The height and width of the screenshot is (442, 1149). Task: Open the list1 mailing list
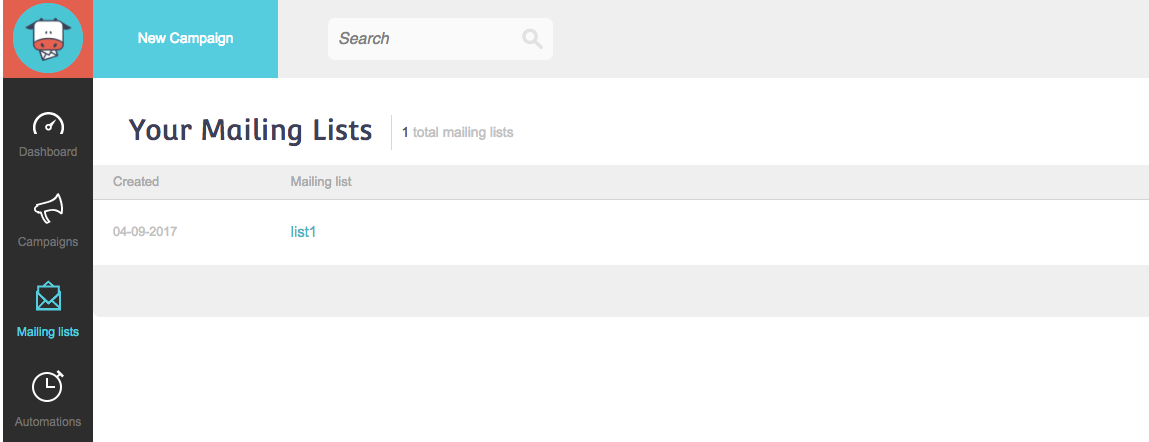click(x=303, y=232)
